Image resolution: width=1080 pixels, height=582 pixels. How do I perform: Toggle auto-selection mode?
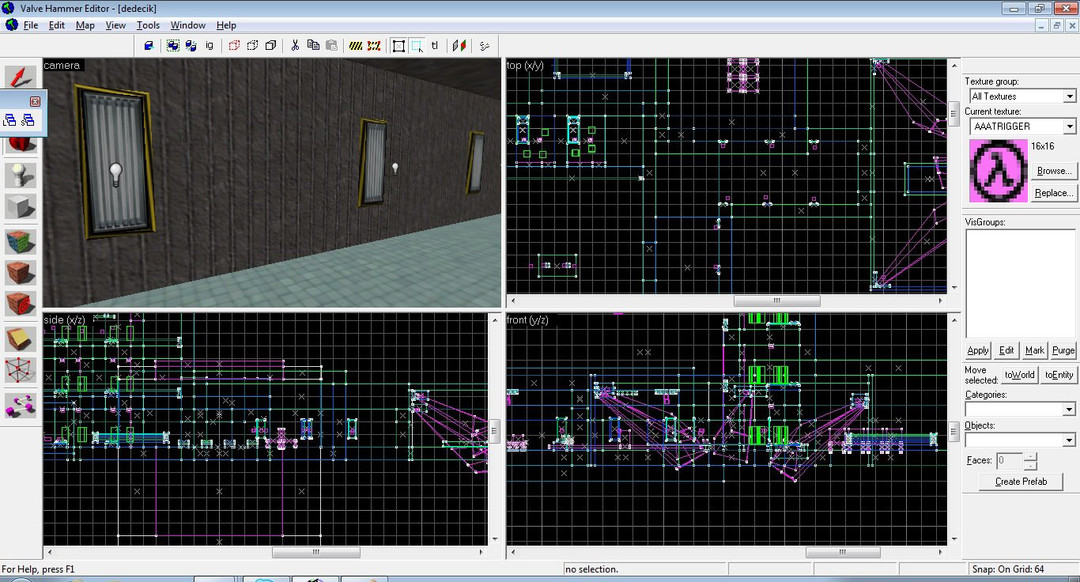pos(417,45)
